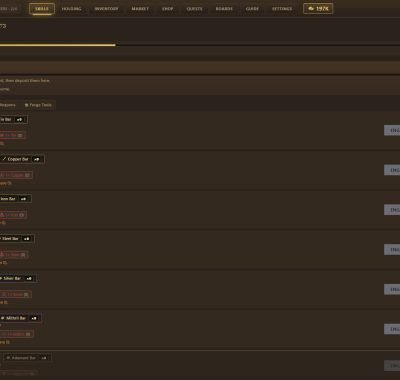Click the engage button in Iron Bar row
The width and height of the screenshot is (400, 380).
point(392,210)
